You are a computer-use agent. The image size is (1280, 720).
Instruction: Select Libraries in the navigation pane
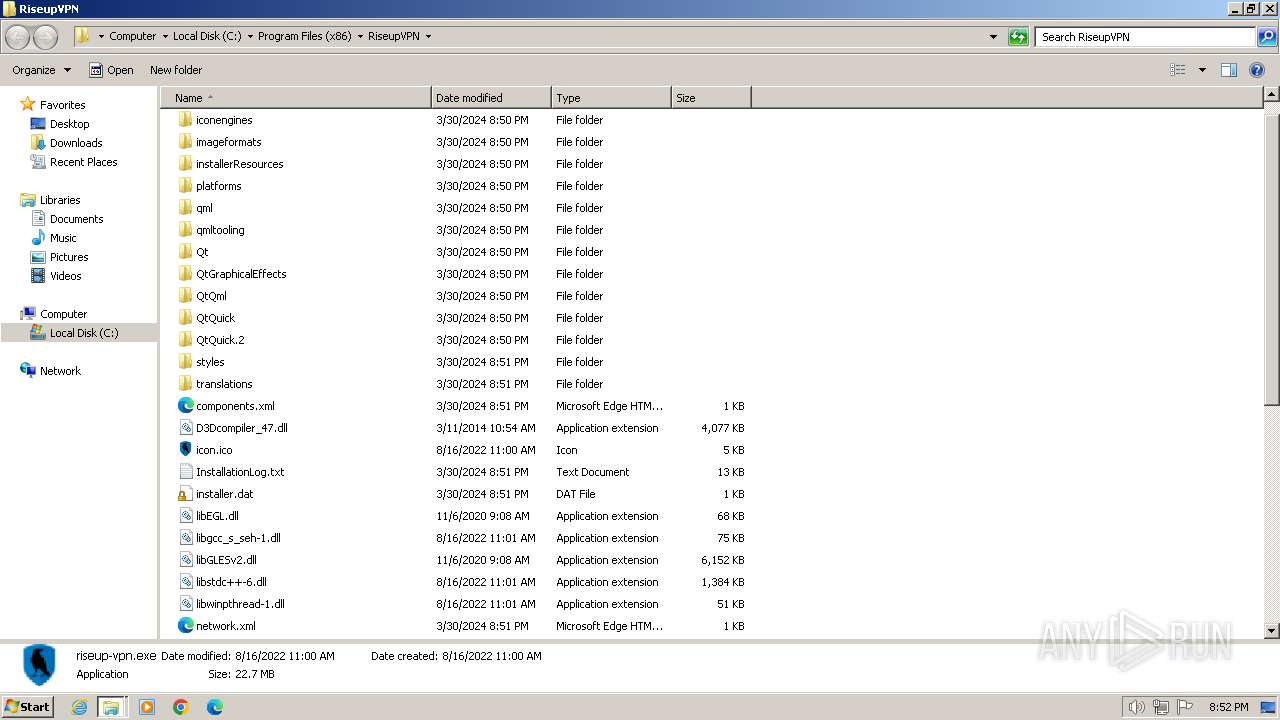click(x=60, y=200)
